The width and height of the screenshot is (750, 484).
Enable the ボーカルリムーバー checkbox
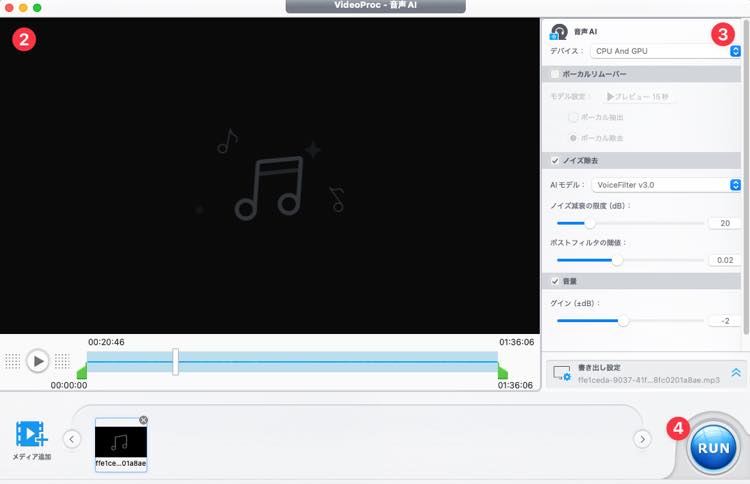(x=555, y=74)
